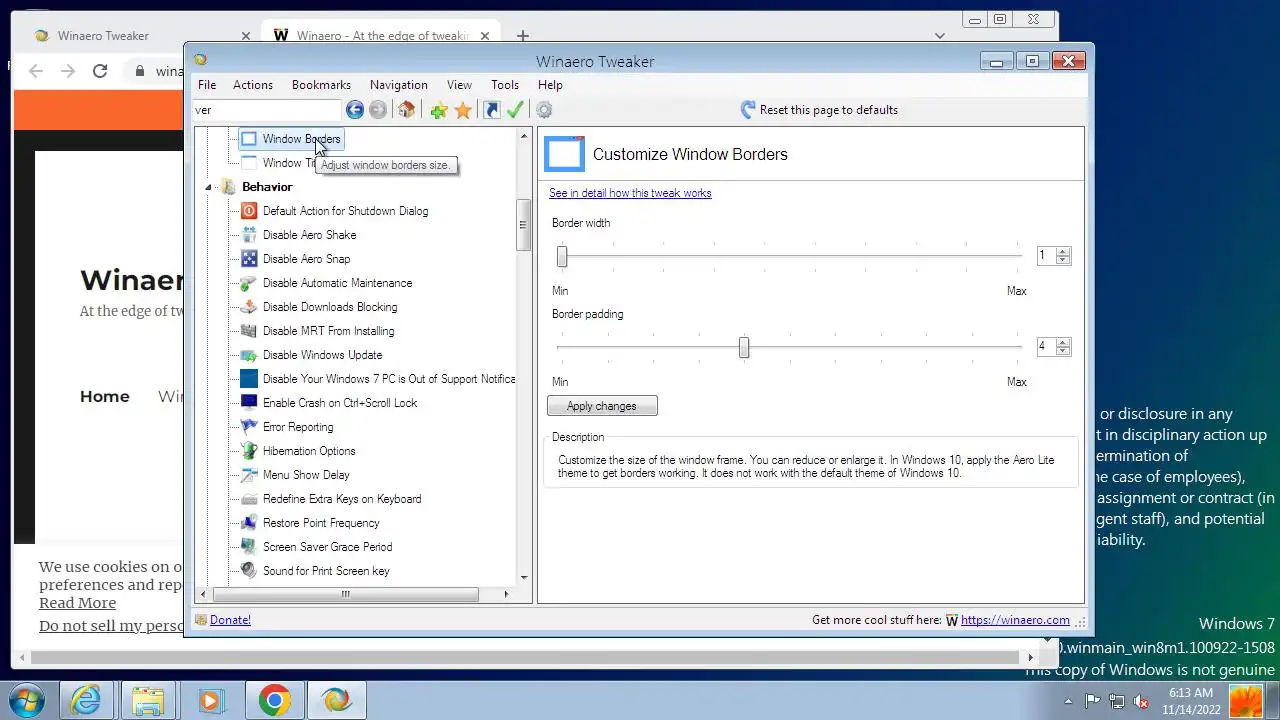Decrease Border width with the down spinner
Screen dimensions: 1280x720
point(1063,261)
